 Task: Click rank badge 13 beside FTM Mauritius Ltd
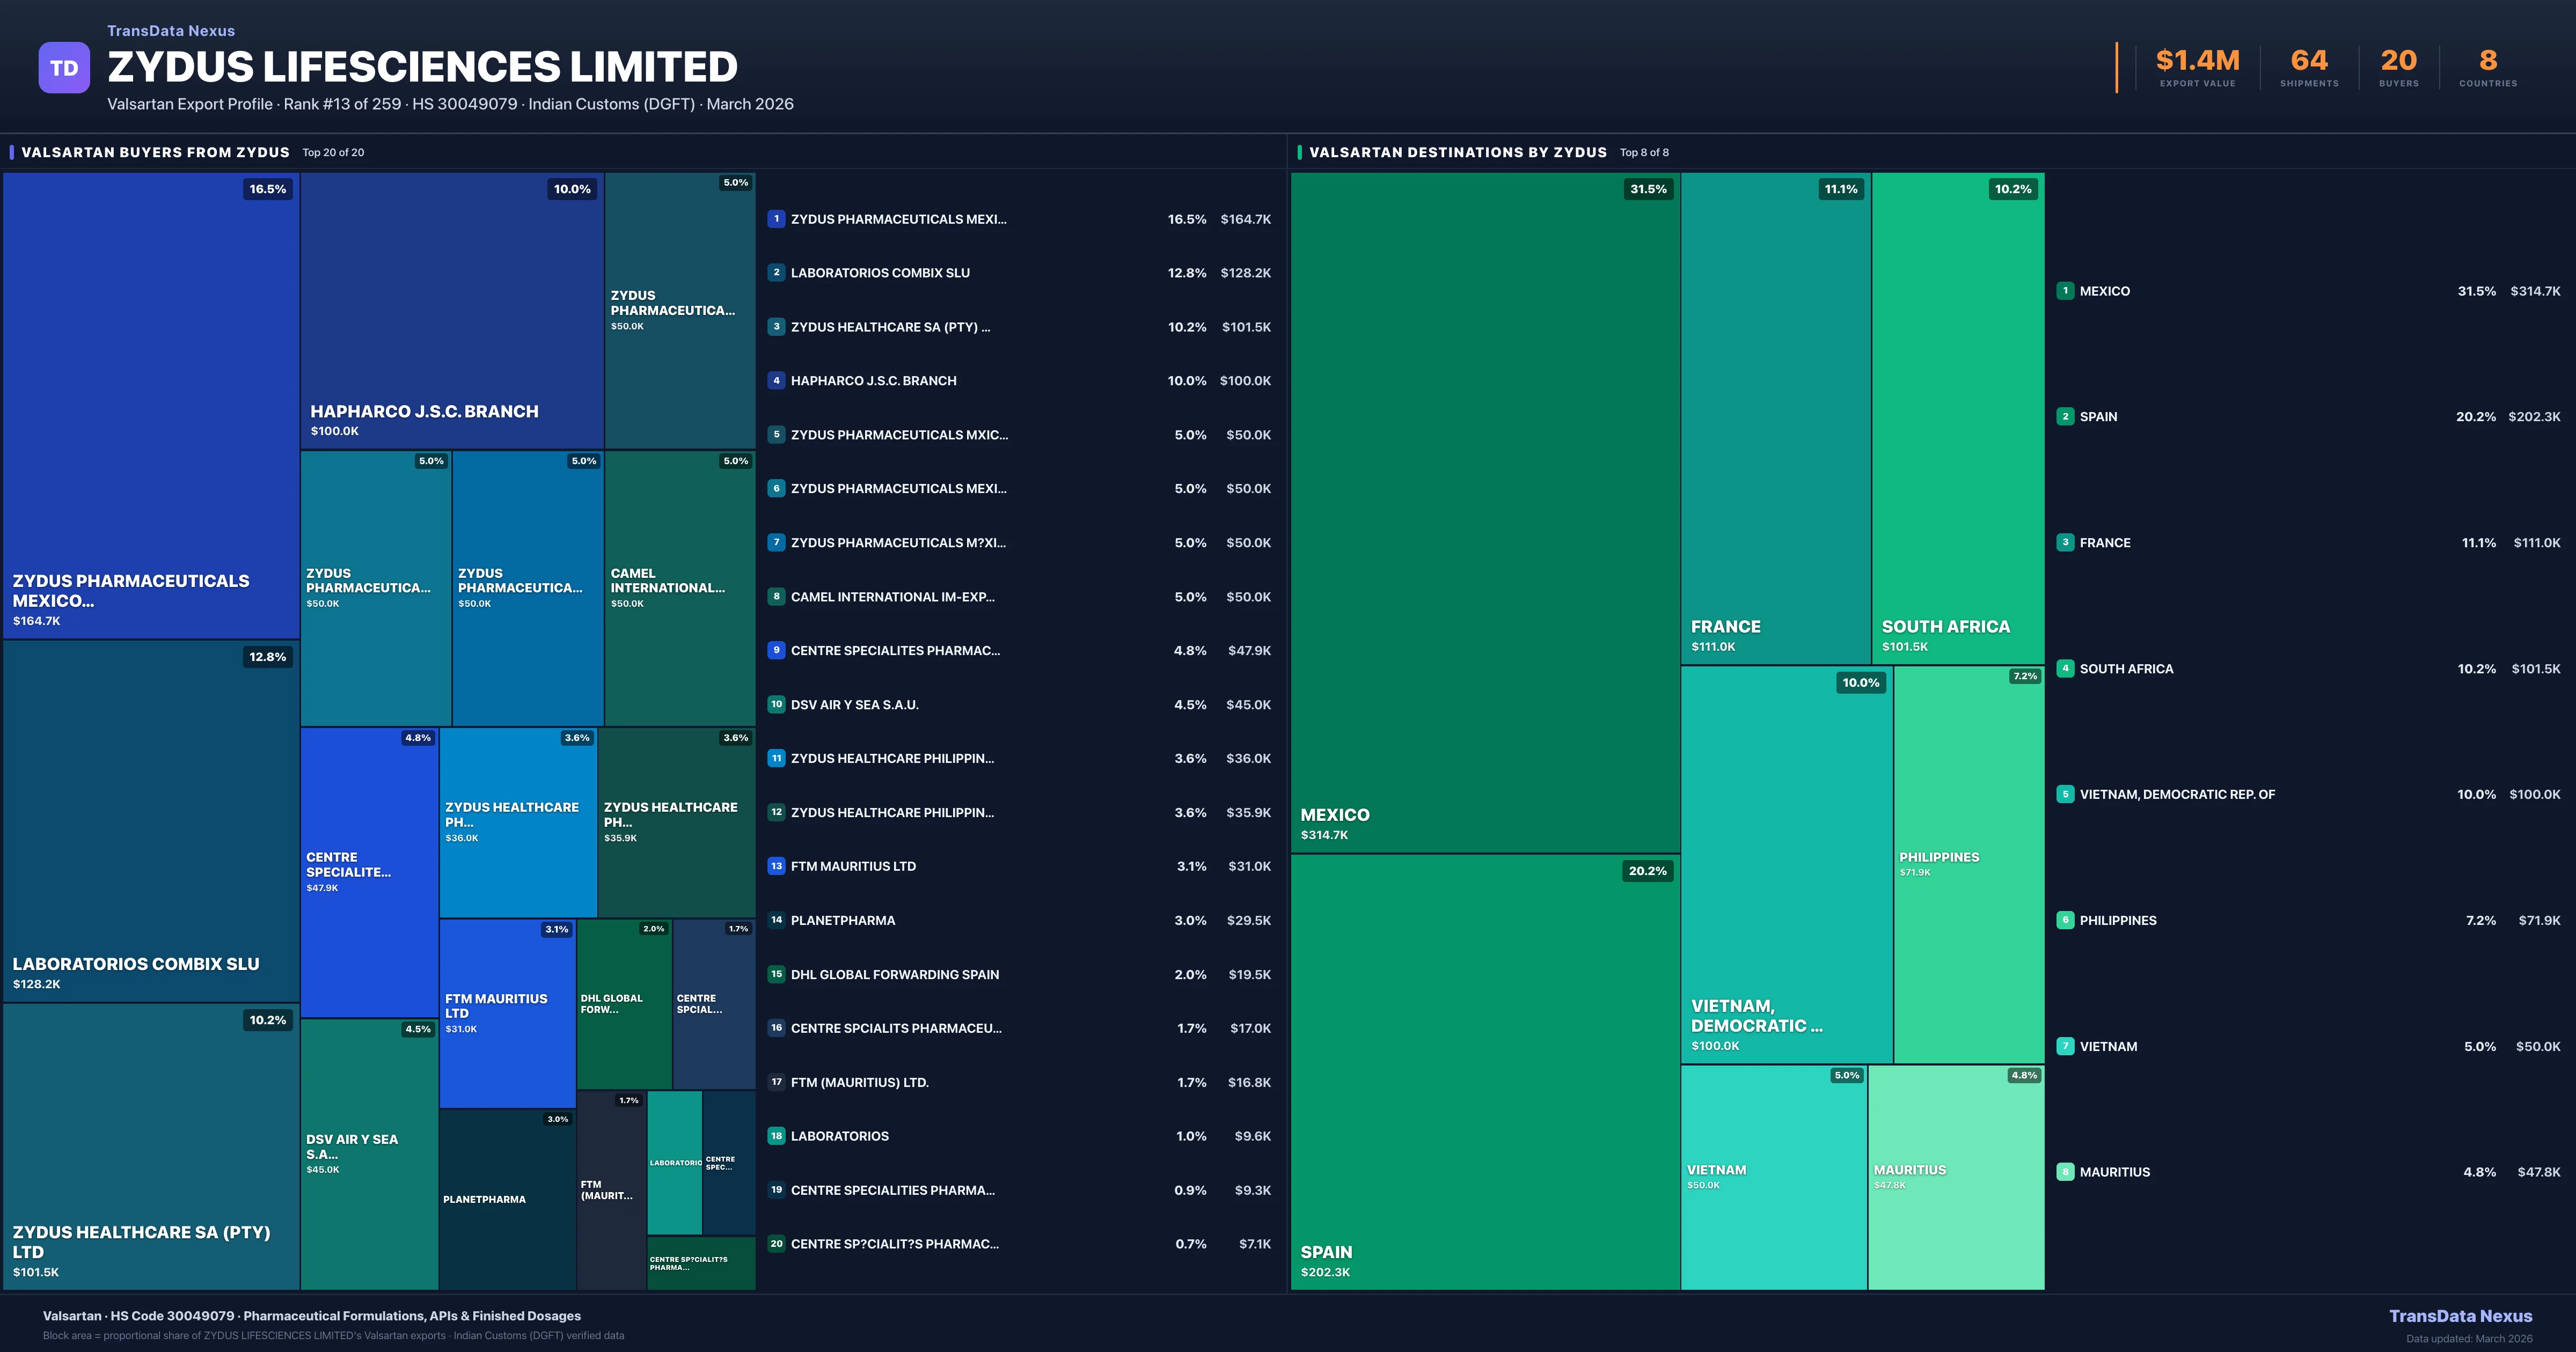coord(776,866)
